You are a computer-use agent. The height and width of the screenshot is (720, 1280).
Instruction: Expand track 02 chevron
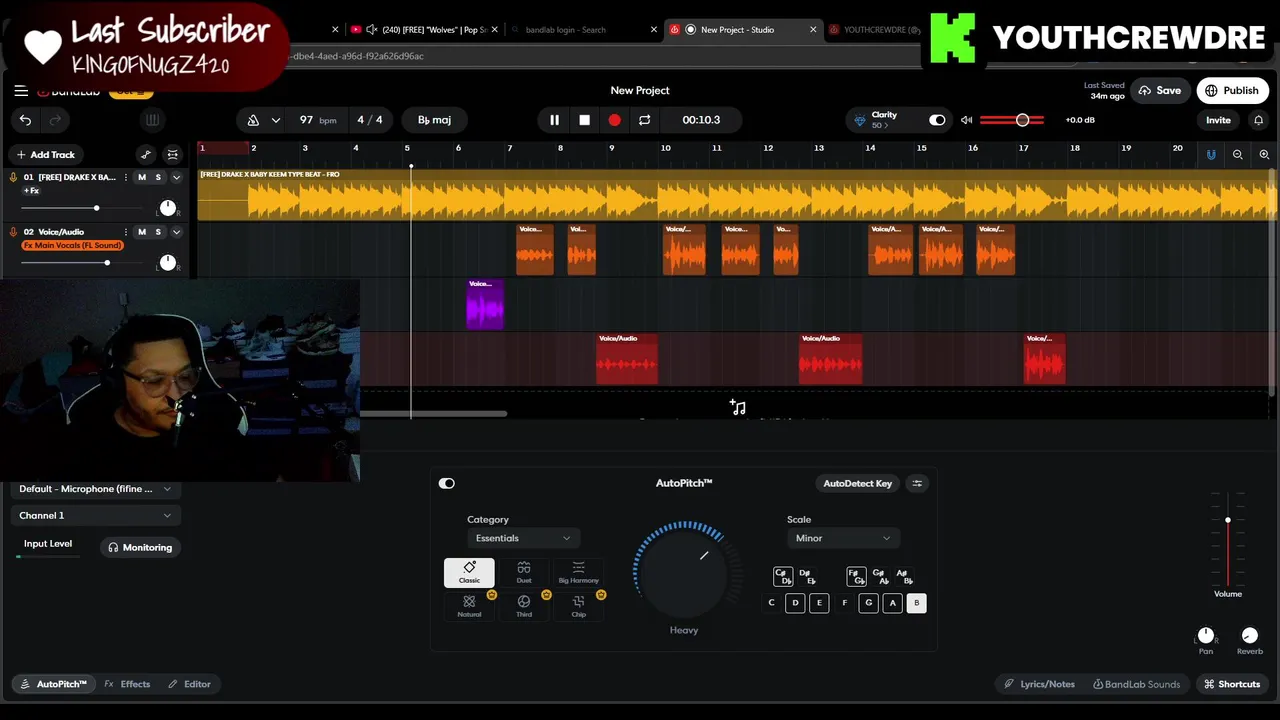tap(176, 232)
